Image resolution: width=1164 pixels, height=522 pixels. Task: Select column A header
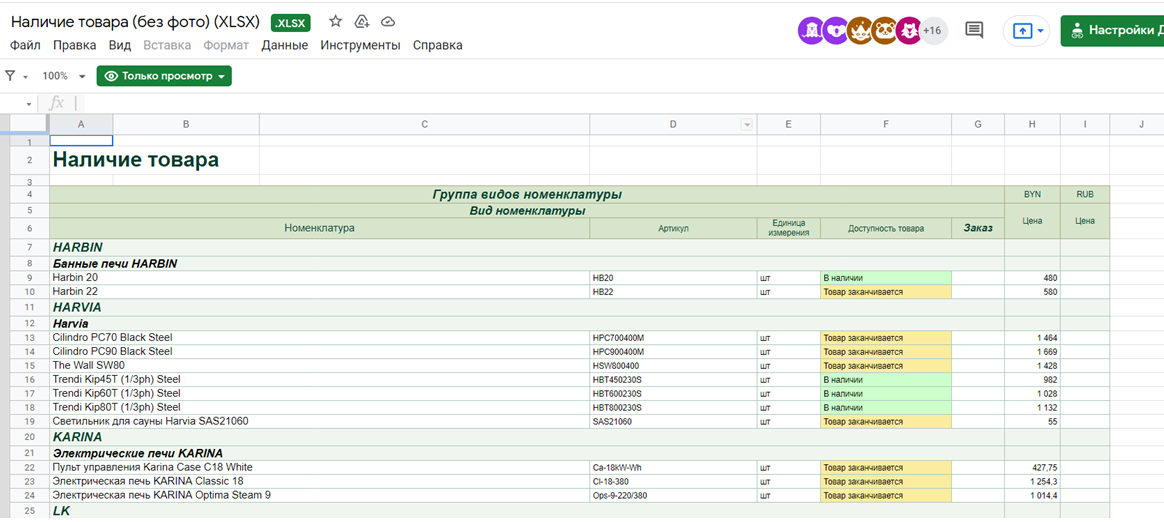point(81,125)
